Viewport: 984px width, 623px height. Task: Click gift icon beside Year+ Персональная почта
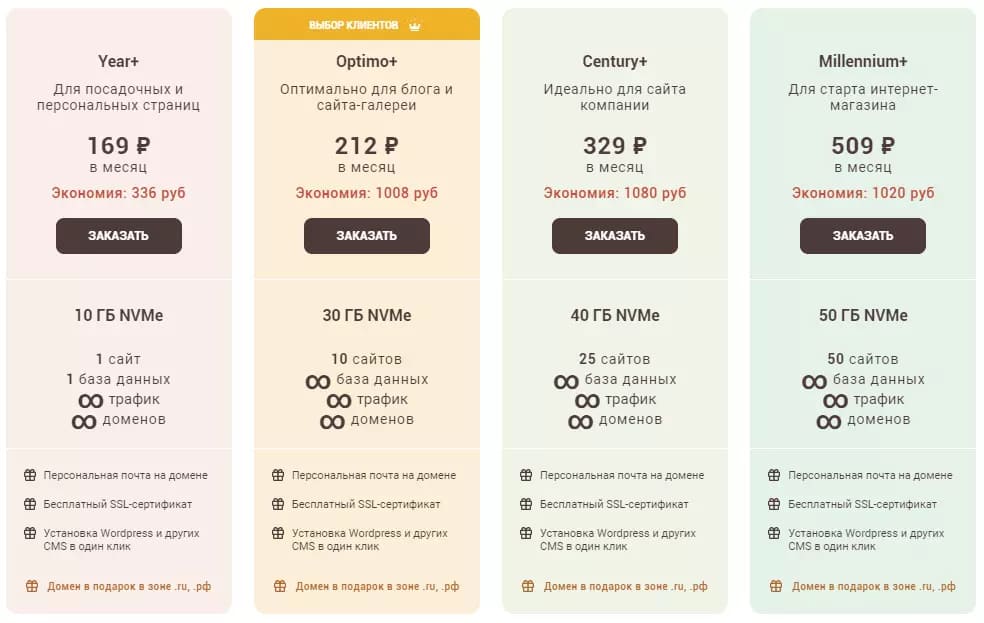point(30,475)
